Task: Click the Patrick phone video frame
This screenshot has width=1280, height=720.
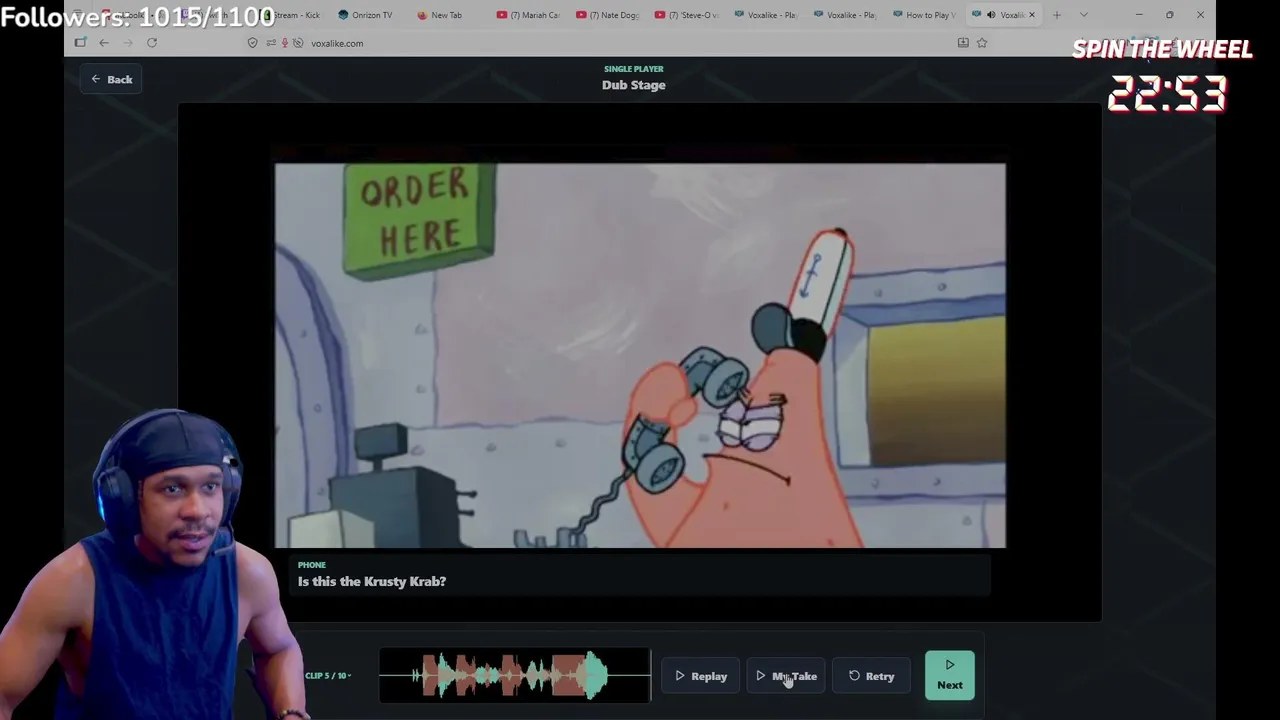Action: [x=640, y=355]
